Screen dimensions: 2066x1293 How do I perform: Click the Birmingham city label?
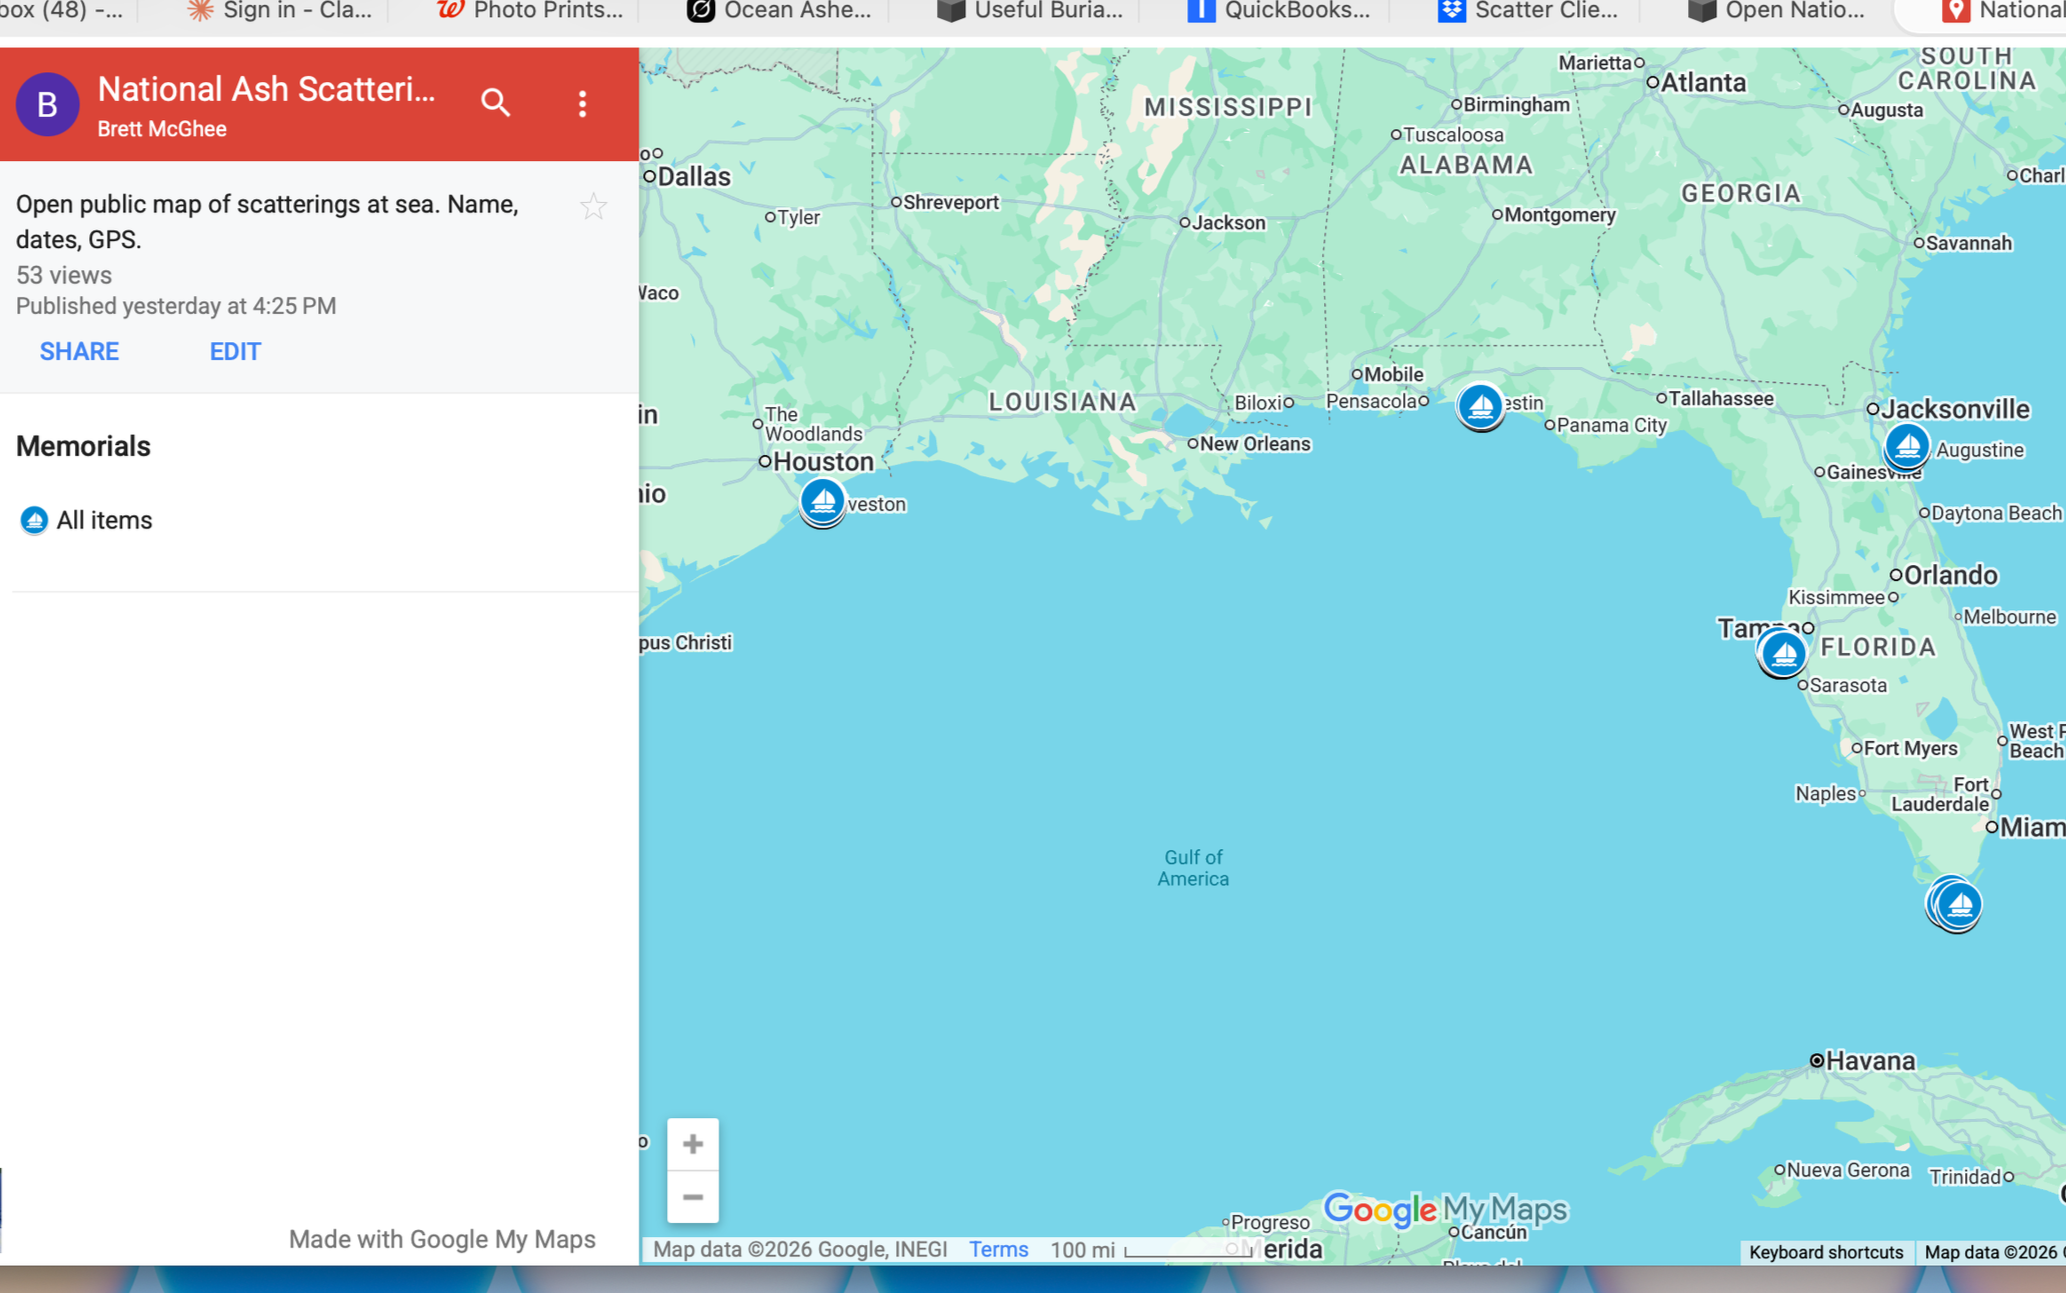tap(1517, 105)
